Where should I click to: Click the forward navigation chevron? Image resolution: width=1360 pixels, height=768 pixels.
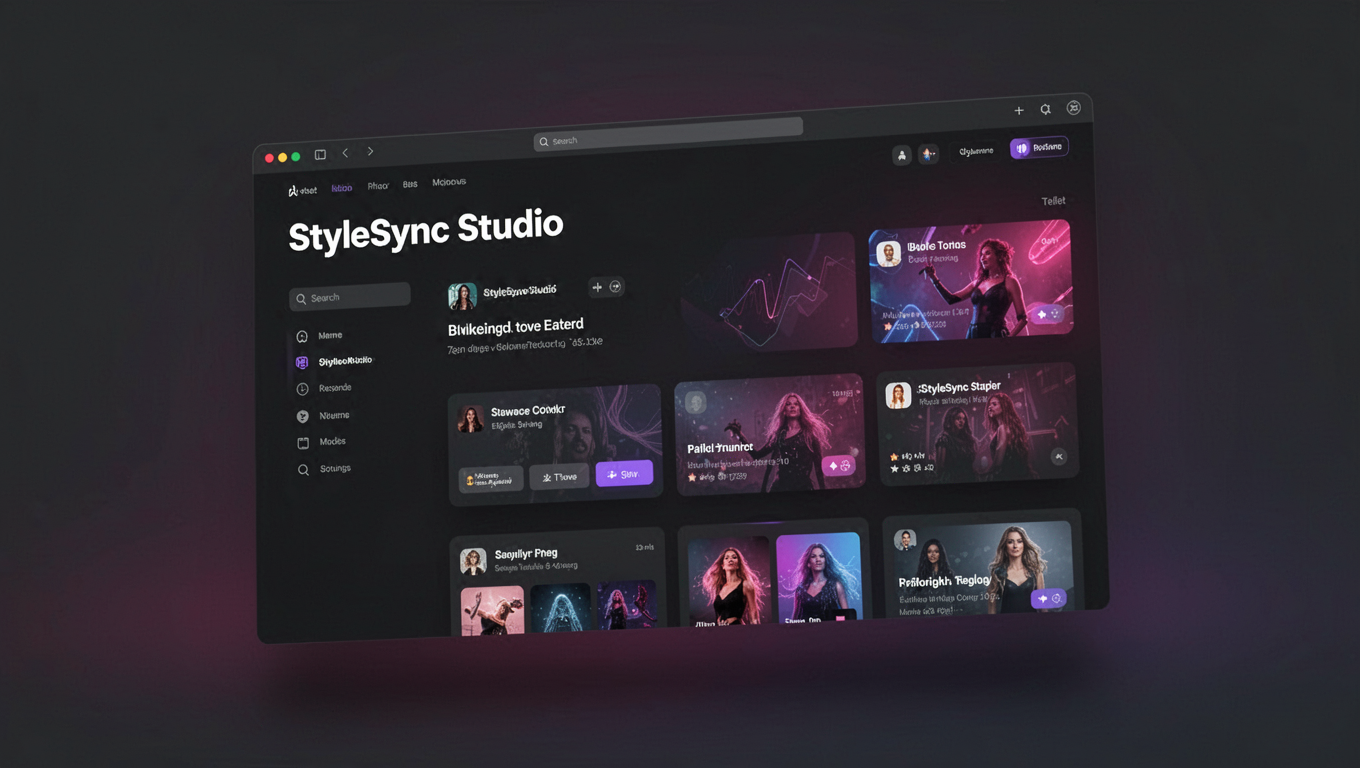tap(370, 151)
